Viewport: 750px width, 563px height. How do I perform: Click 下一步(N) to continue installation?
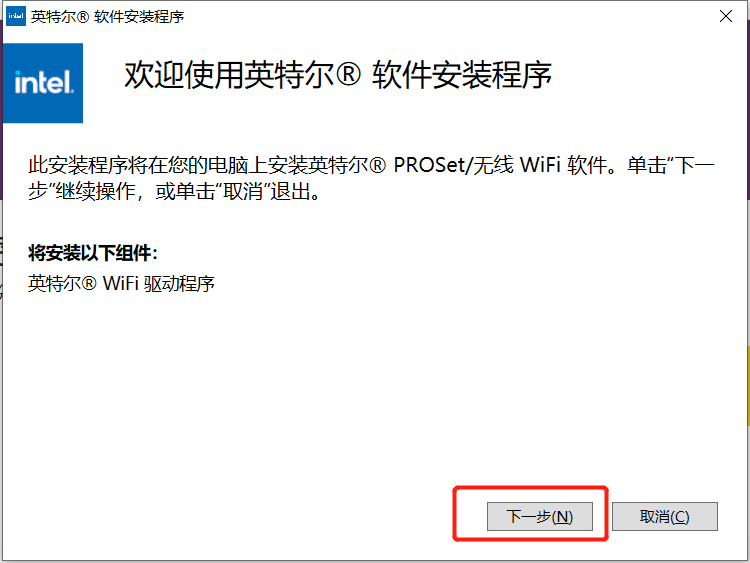click(x=540, y=516)
